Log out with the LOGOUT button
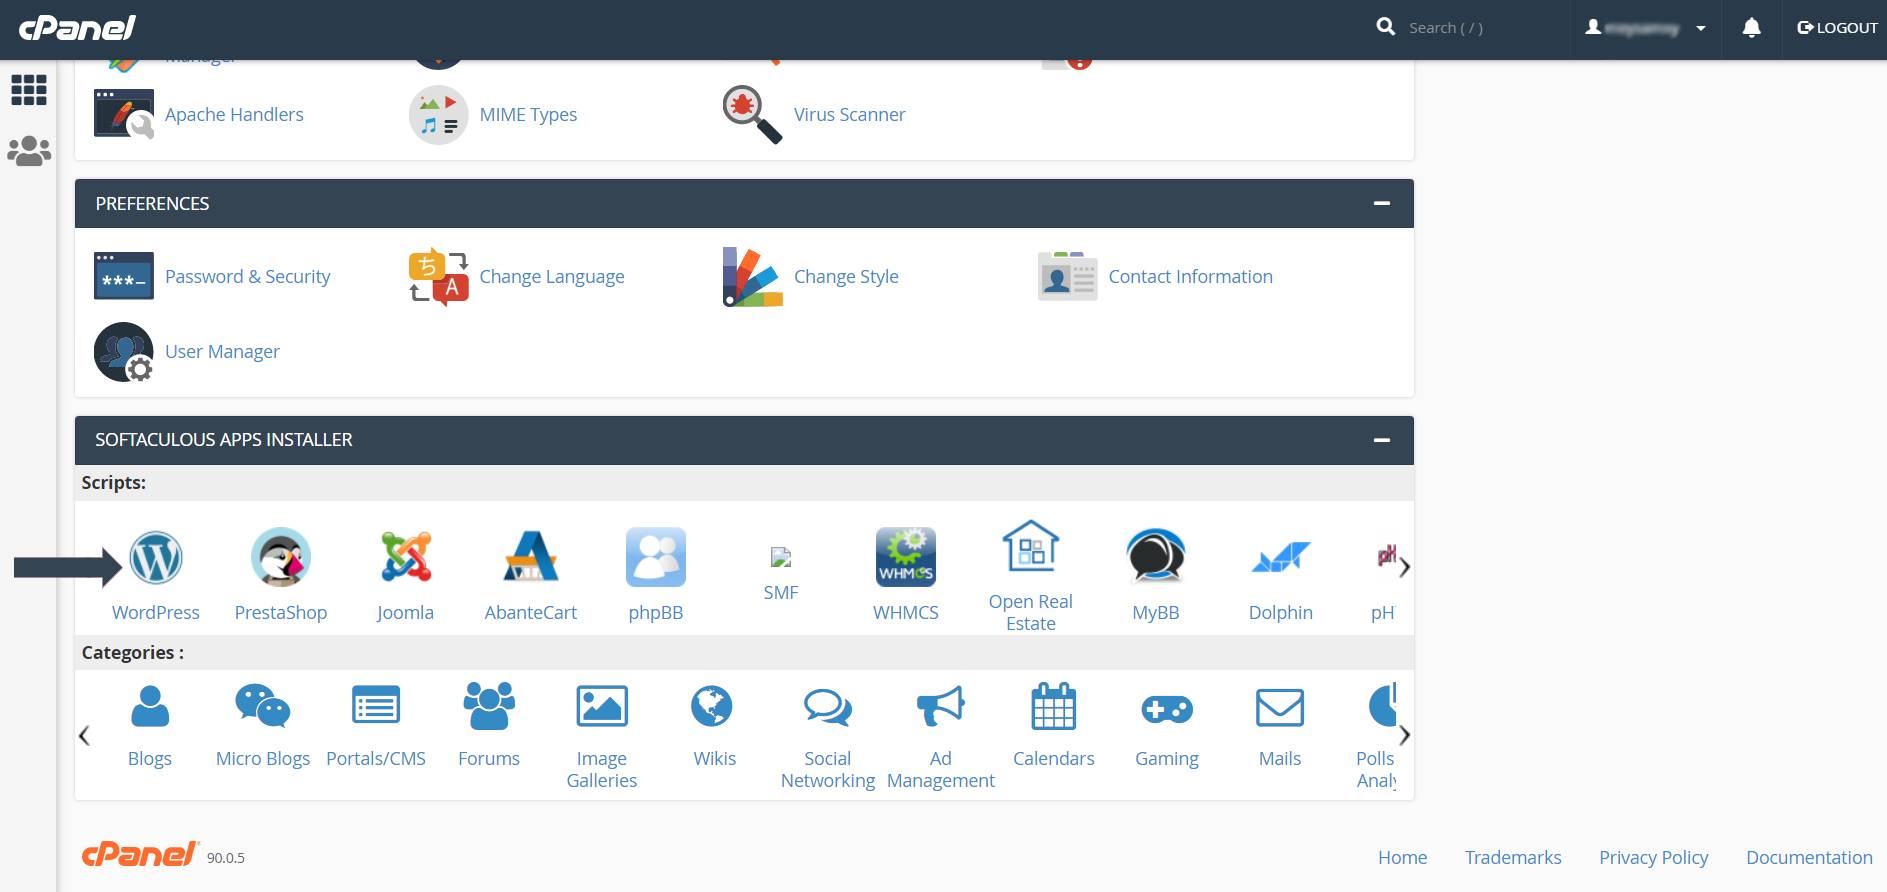 (1837, 28)
